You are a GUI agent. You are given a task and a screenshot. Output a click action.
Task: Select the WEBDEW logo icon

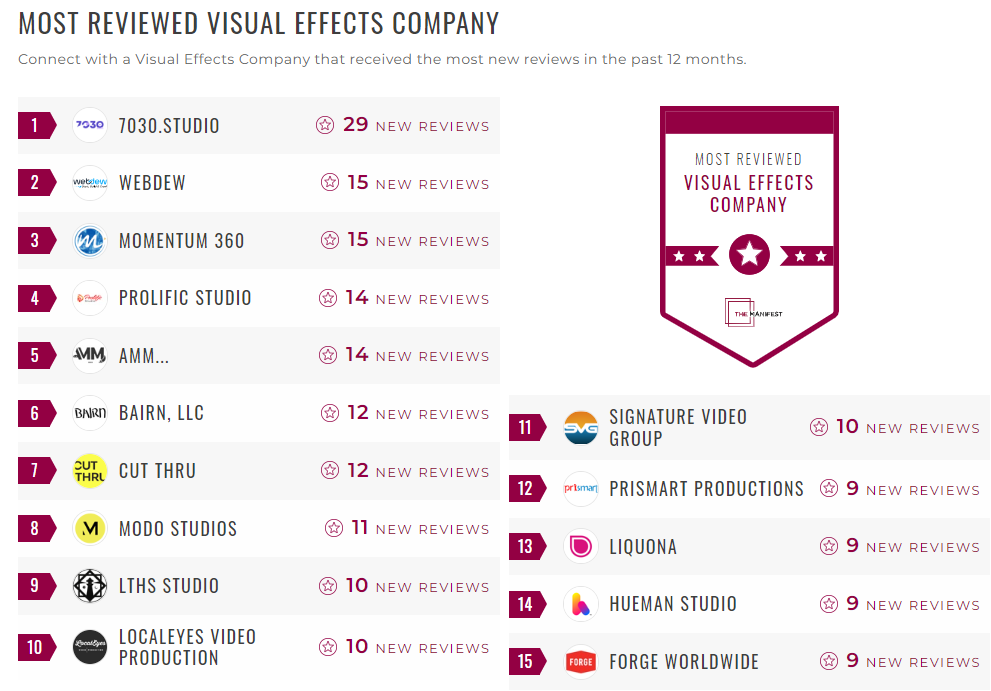coord(89,183)
